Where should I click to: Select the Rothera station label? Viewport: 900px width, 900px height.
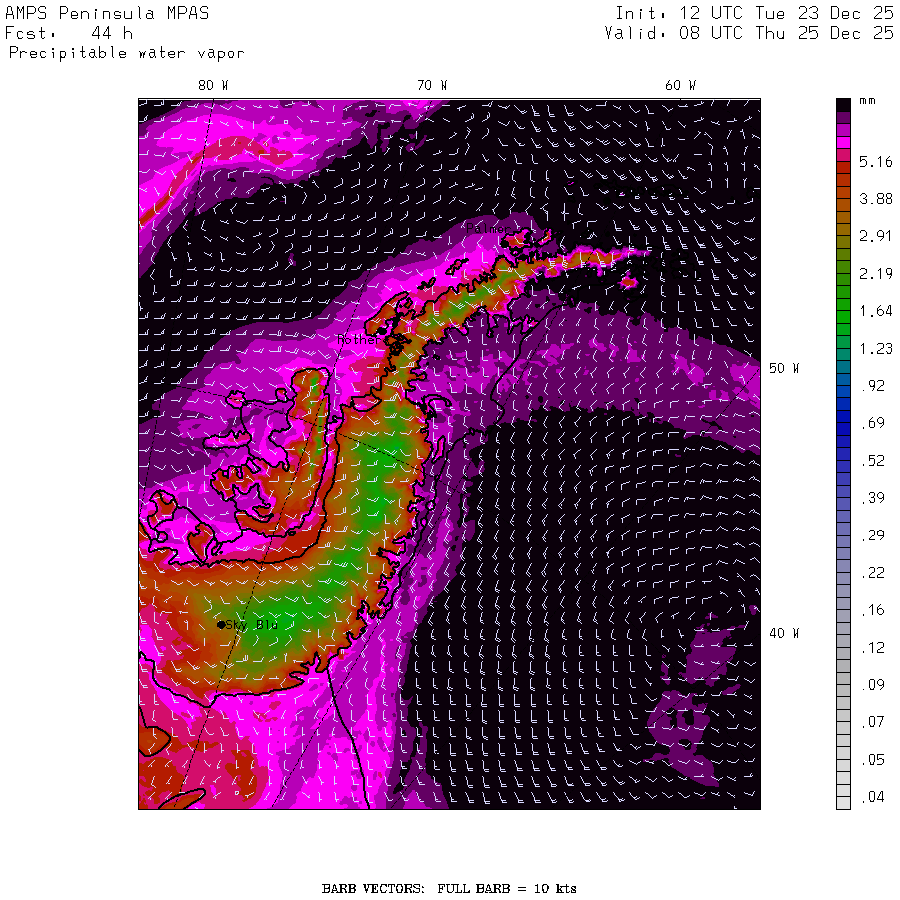point(358,339)
